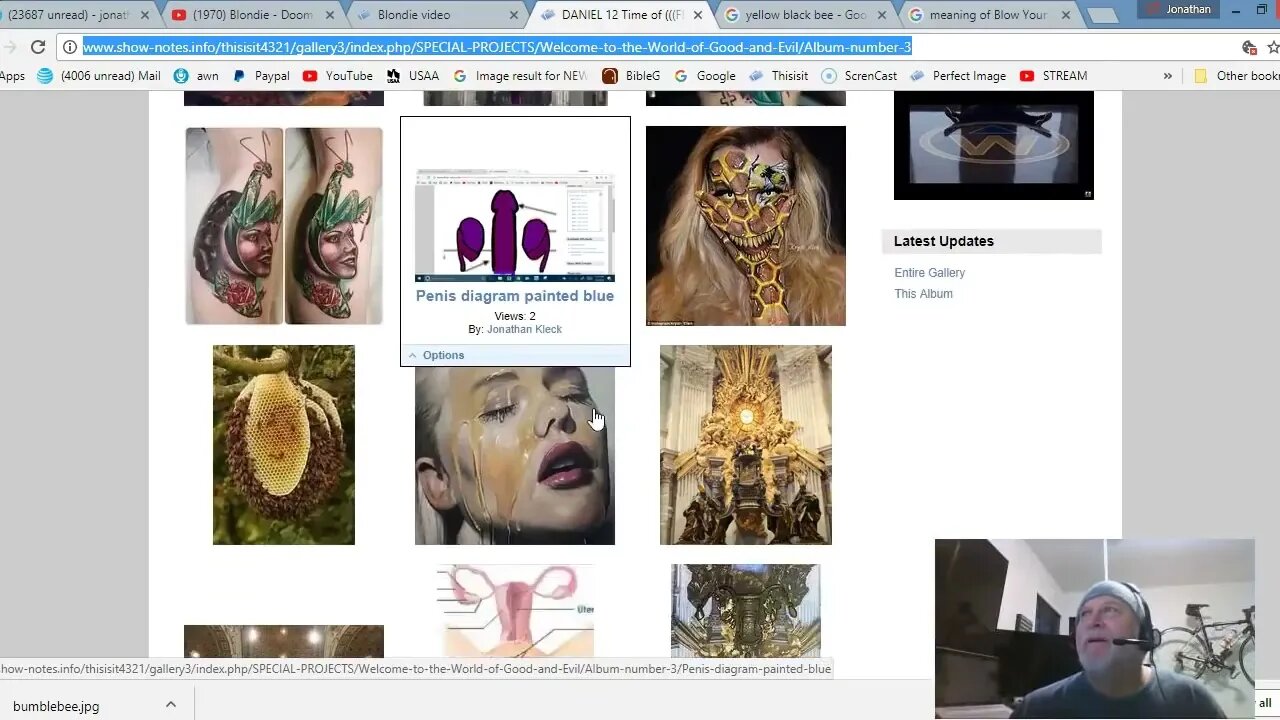The image size is (1280, 720).
Task: Switch to the 'Blondie video' tab
Action: (x=435, y=15)
